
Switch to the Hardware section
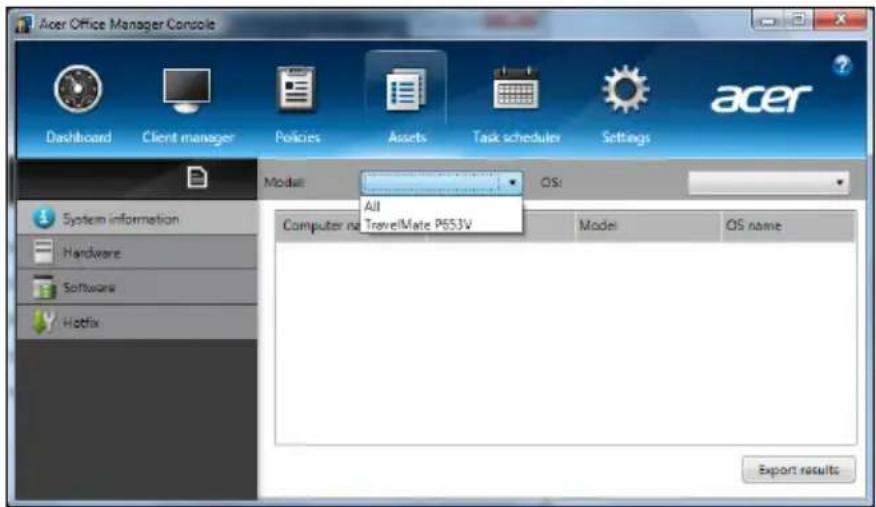tap(92, 253)
